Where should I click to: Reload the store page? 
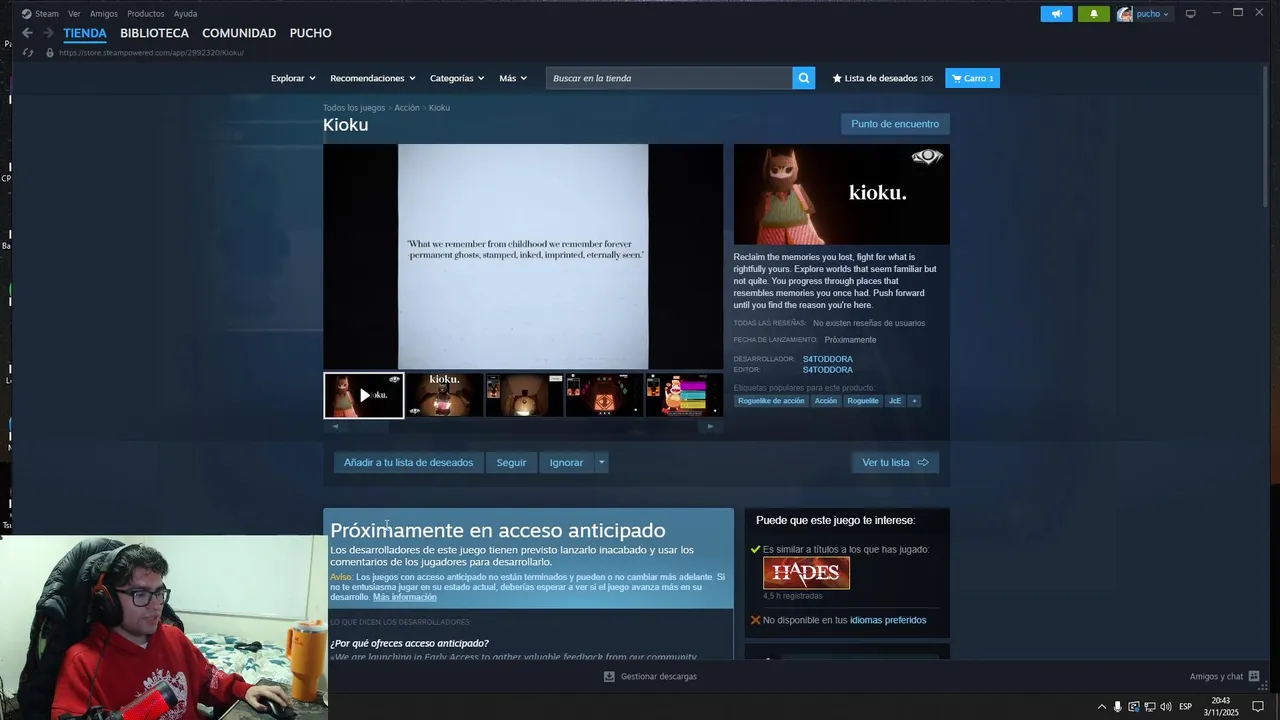click(28, 52)
